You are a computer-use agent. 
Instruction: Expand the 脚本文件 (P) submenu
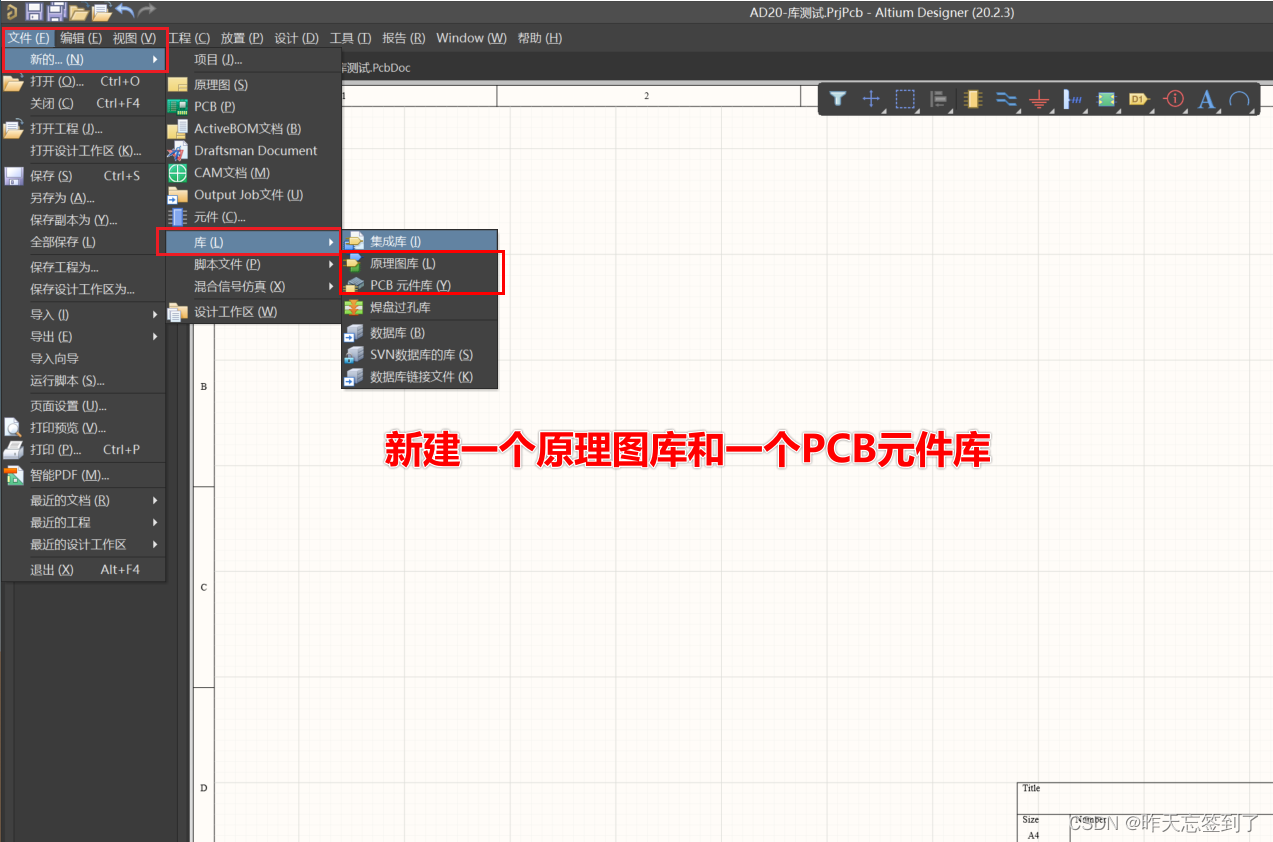[x=254, y=264]
